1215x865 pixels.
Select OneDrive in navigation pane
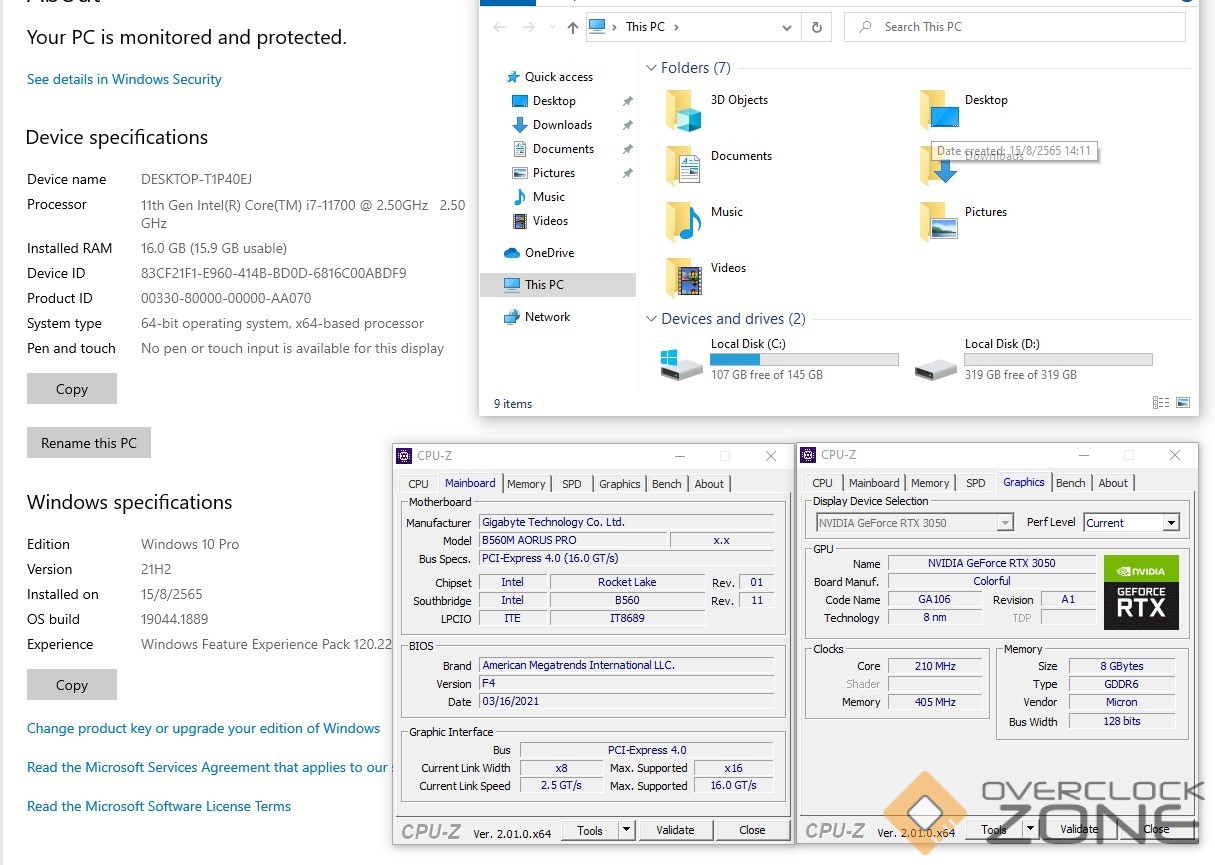coord(549,253)
